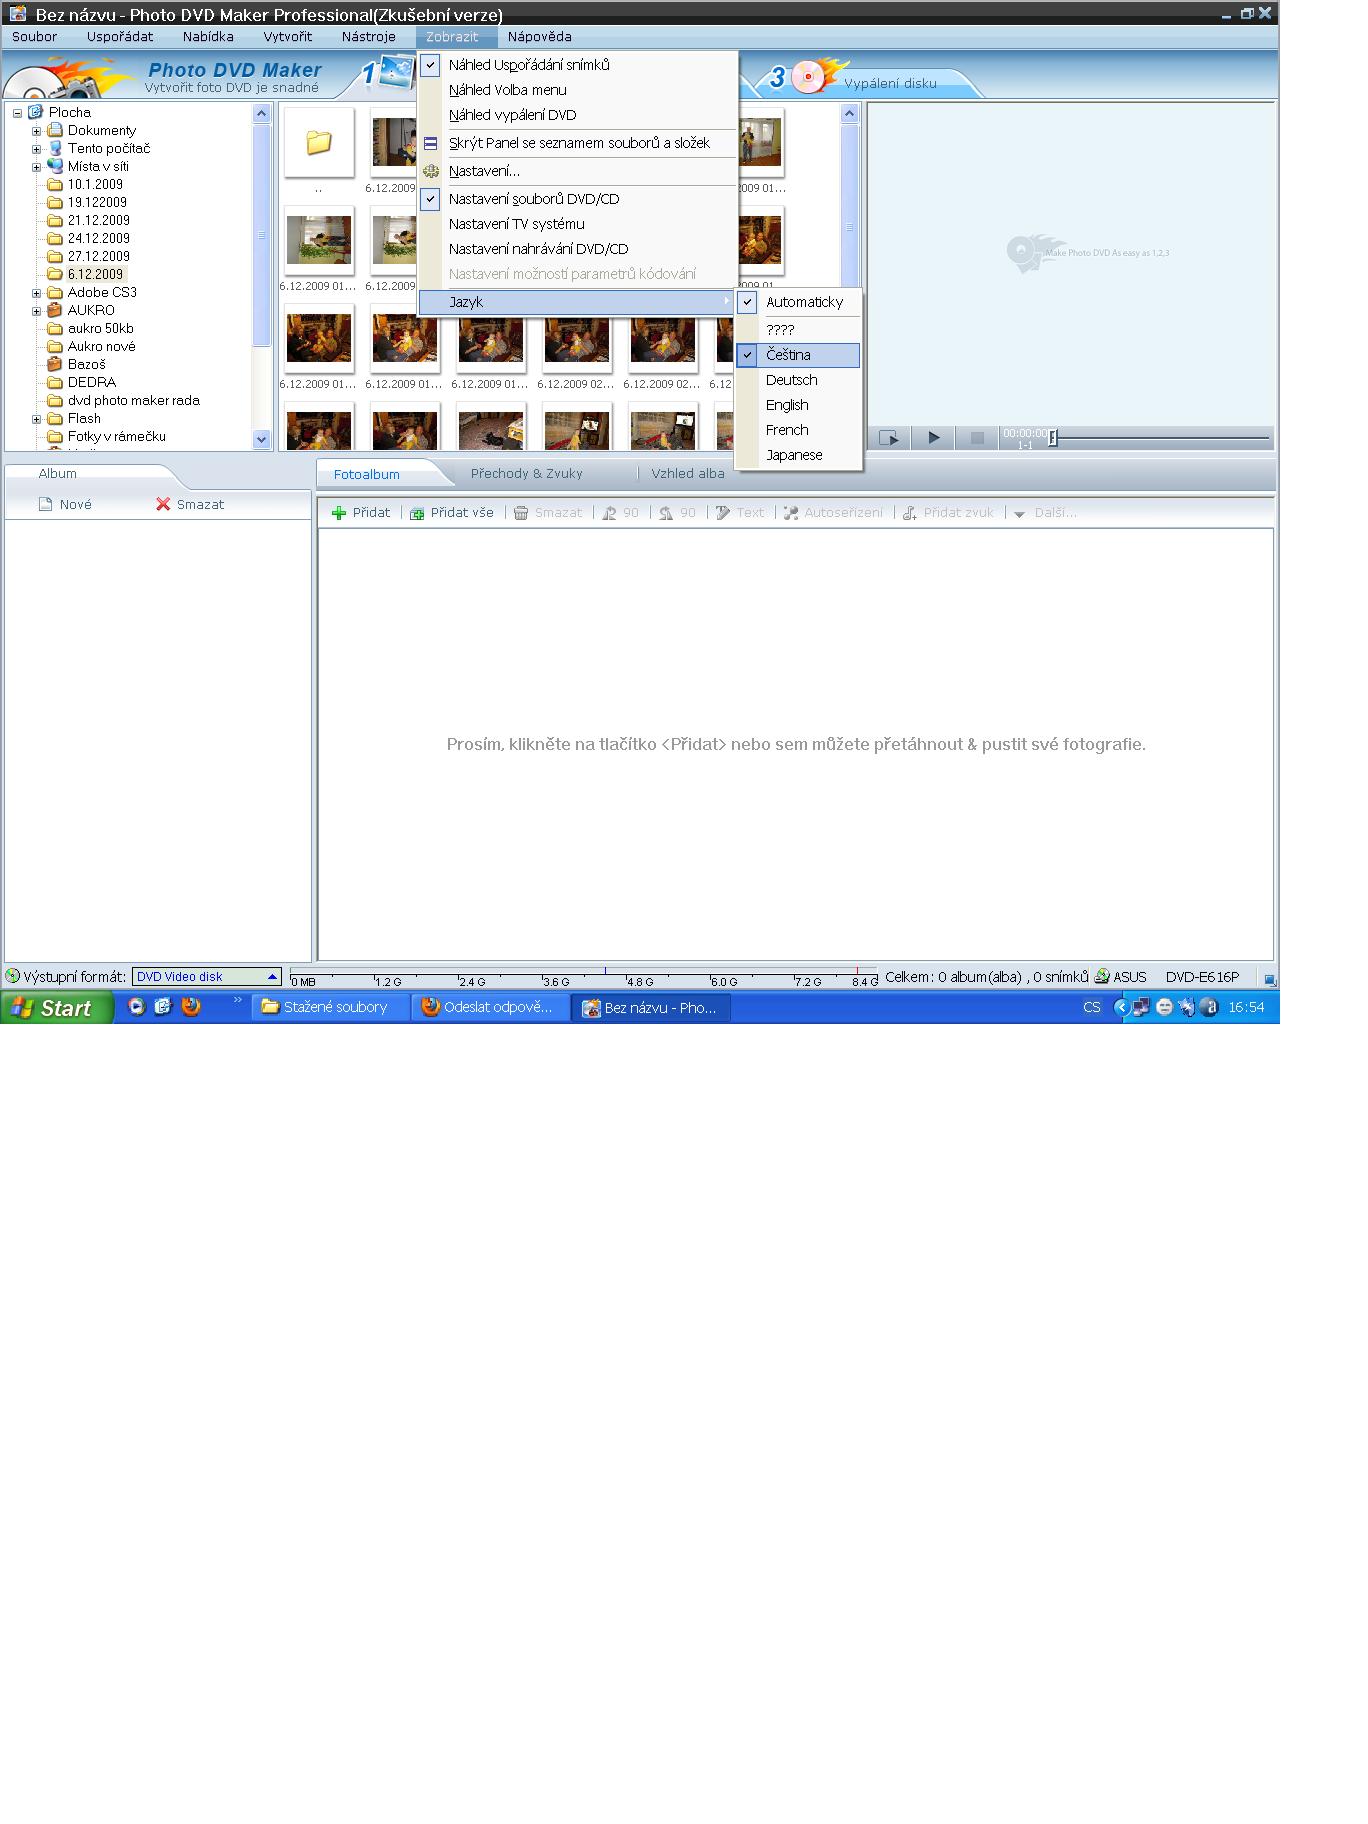
Task: Toggle Náhled Uspořádání snímků checked option
Action: [528, 65]
